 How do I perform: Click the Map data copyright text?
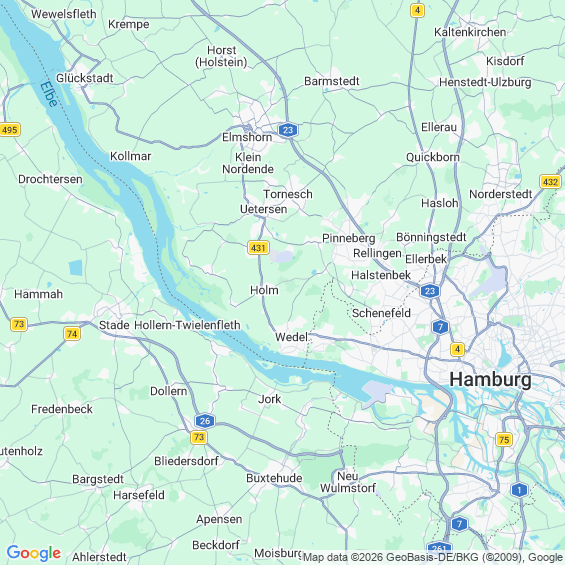[433, 557]
